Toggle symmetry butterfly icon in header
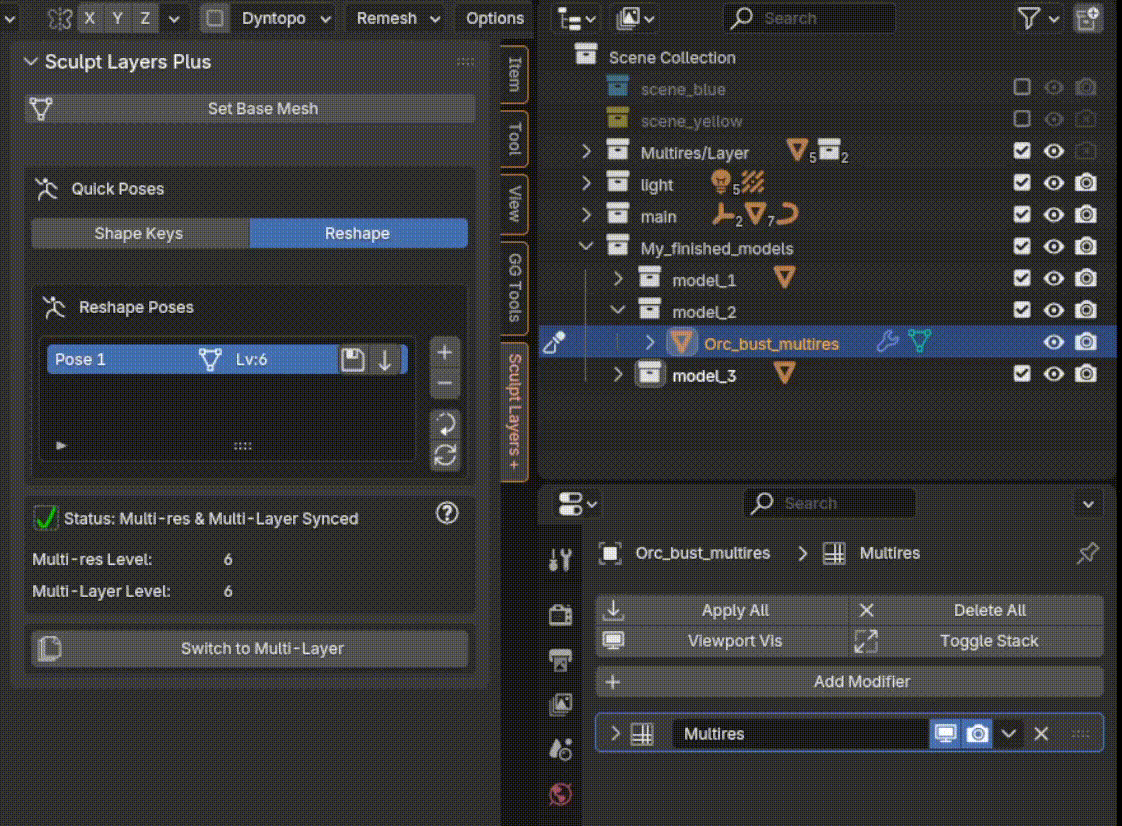 60,18
